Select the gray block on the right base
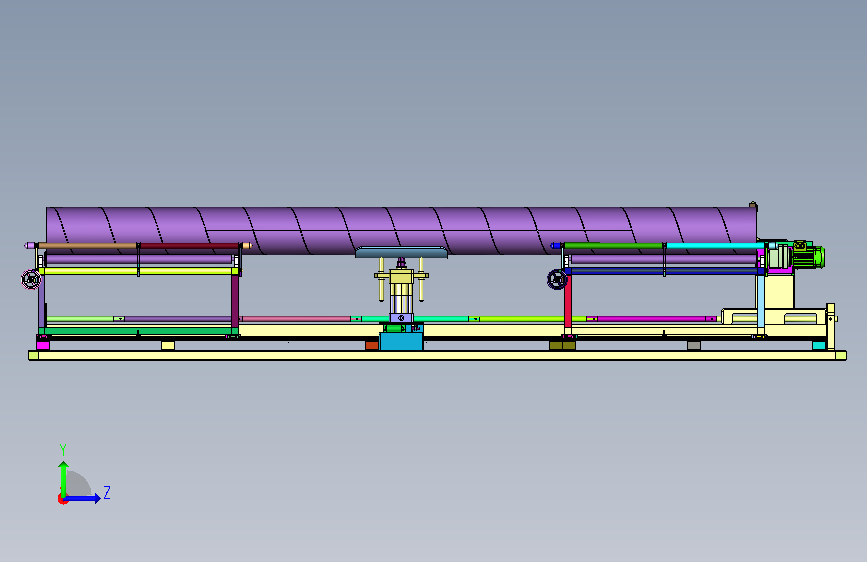Screen dimensions: 867x562 tap(694, 346)
